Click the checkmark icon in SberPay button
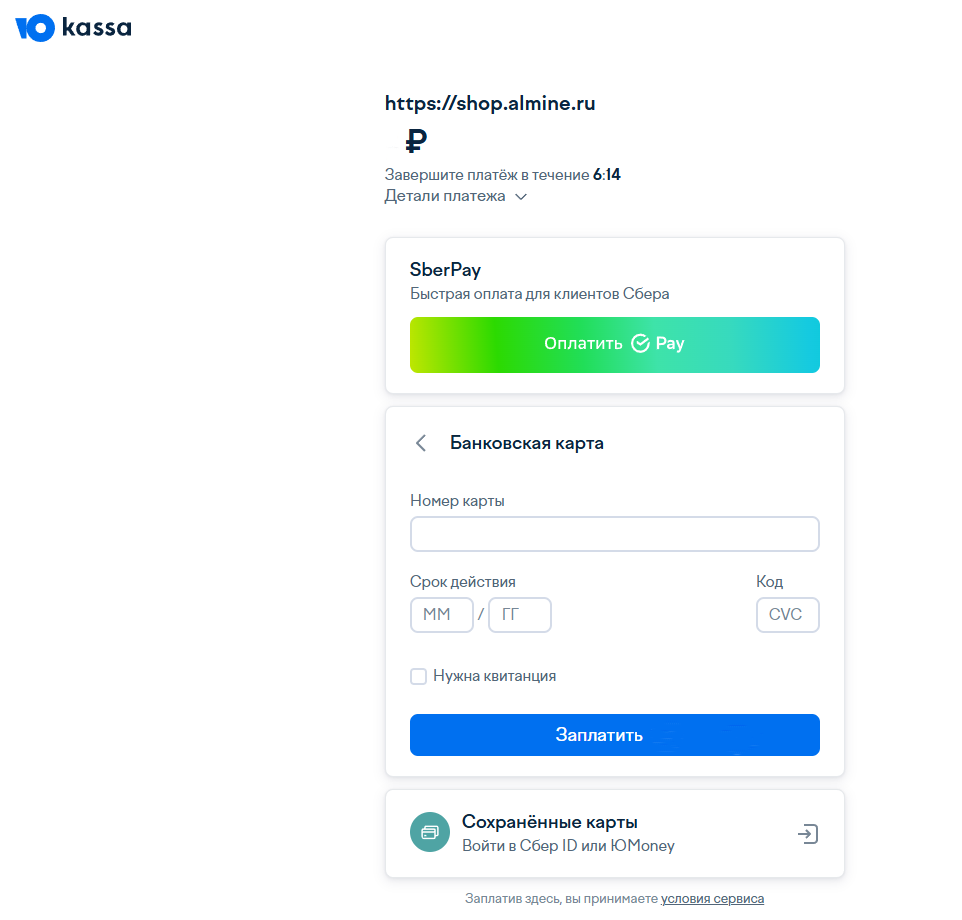 pos(641,344)
